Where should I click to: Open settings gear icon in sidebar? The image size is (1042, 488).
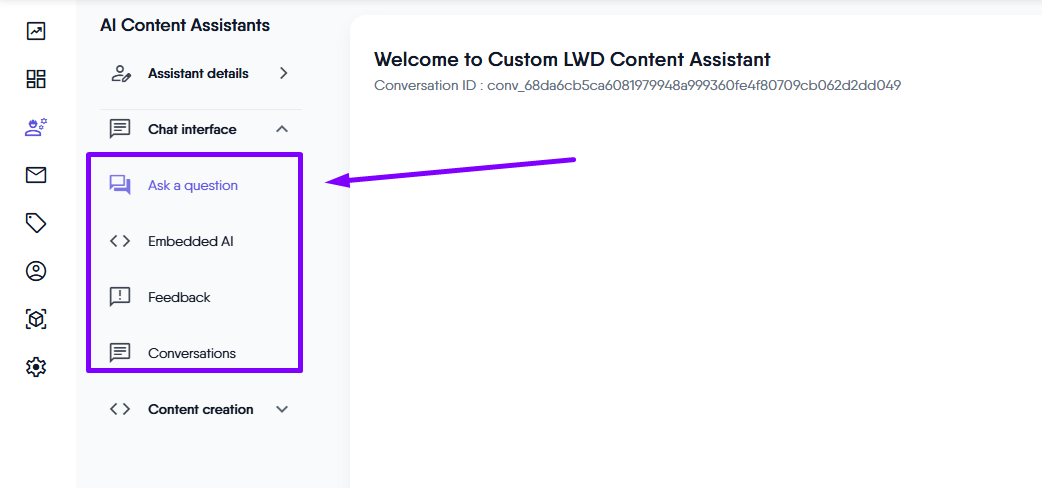pos(36,367)
